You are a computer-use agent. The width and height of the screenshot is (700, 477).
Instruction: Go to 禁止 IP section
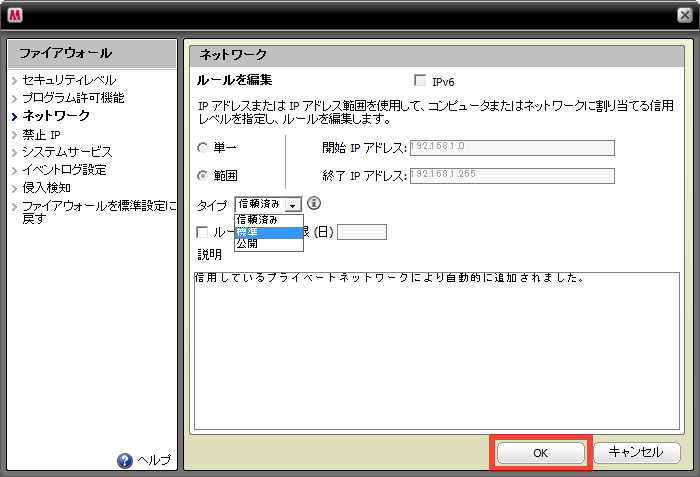(x=42, y=134)
